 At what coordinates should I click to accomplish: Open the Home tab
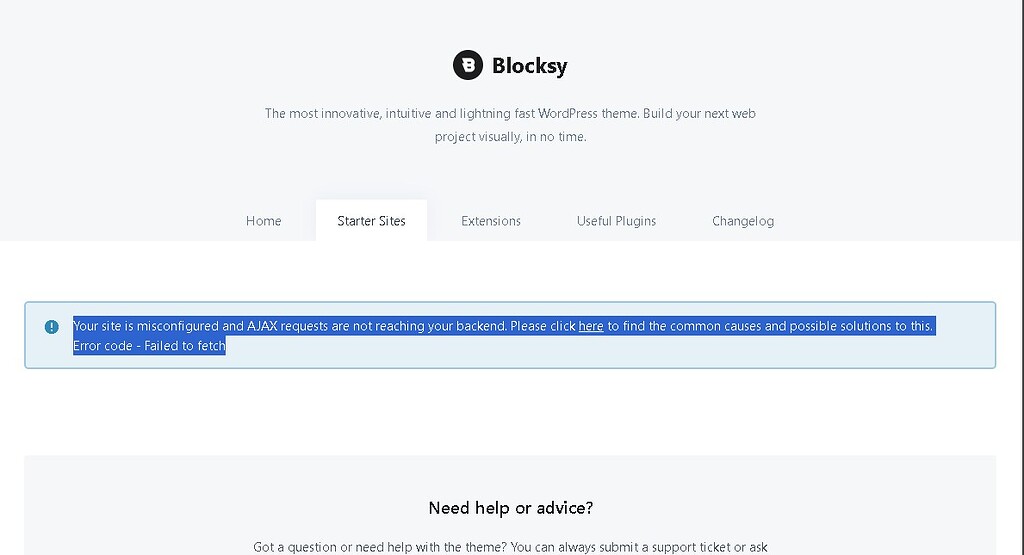click(263, 221)
